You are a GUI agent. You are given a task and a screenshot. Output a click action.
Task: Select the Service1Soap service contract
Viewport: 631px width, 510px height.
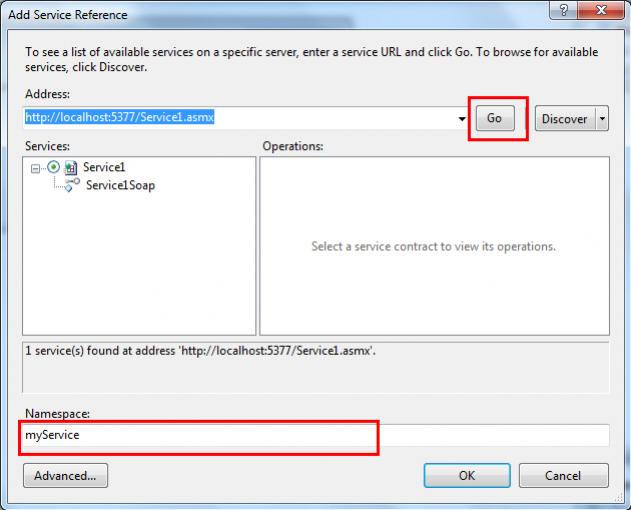click(120, 185)
